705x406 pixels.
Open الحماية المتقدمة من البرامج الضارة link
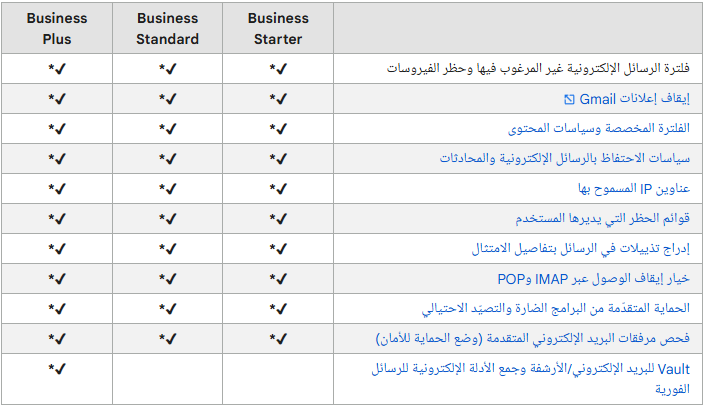pyautogui.click(x=556, y=308)
